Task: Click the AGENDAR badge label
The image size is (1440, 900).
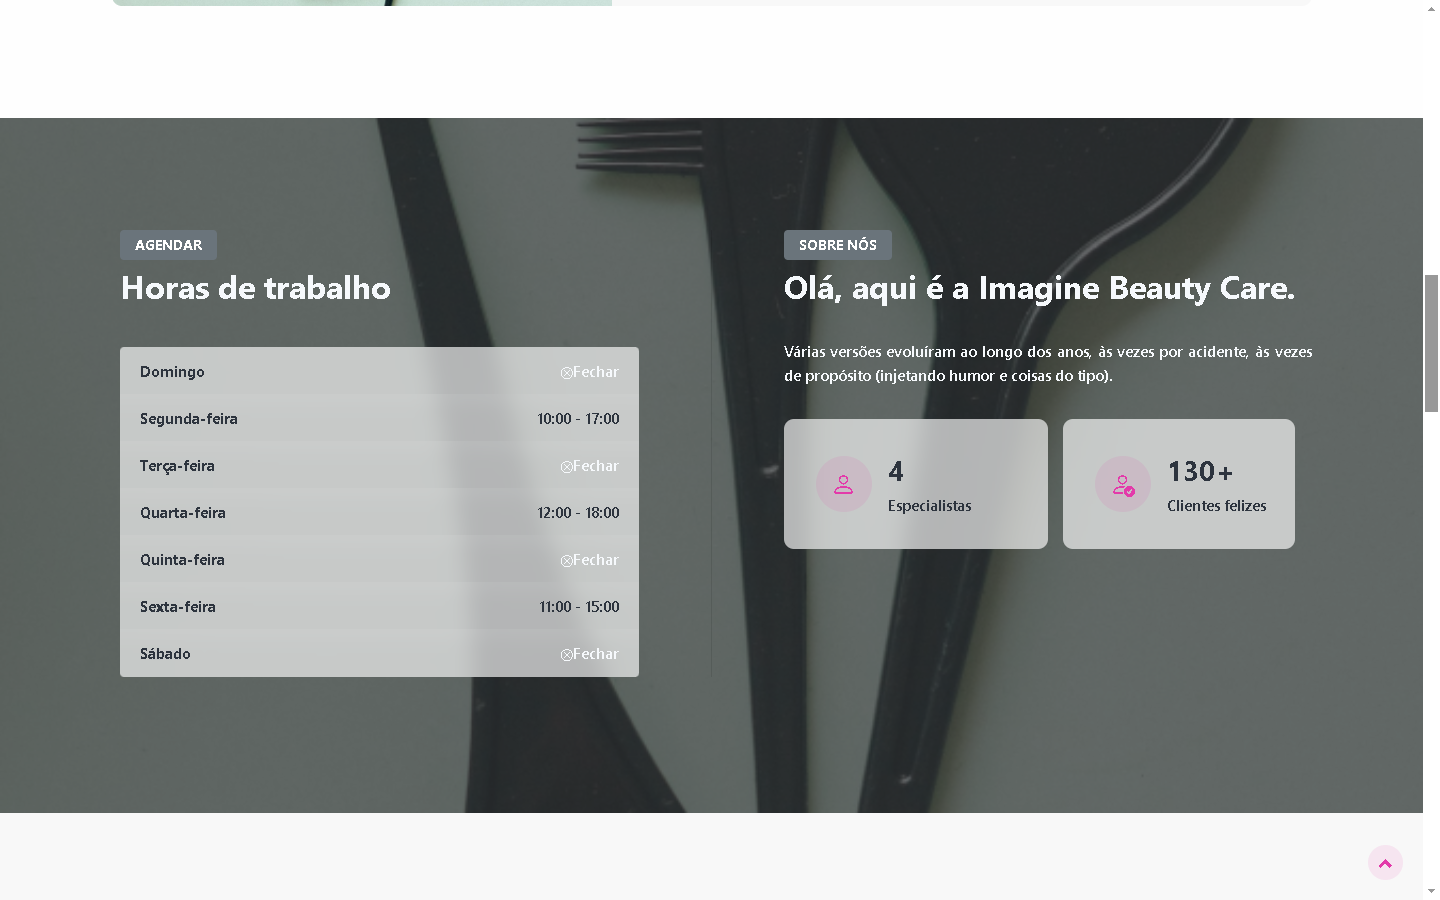Action: 168,245
